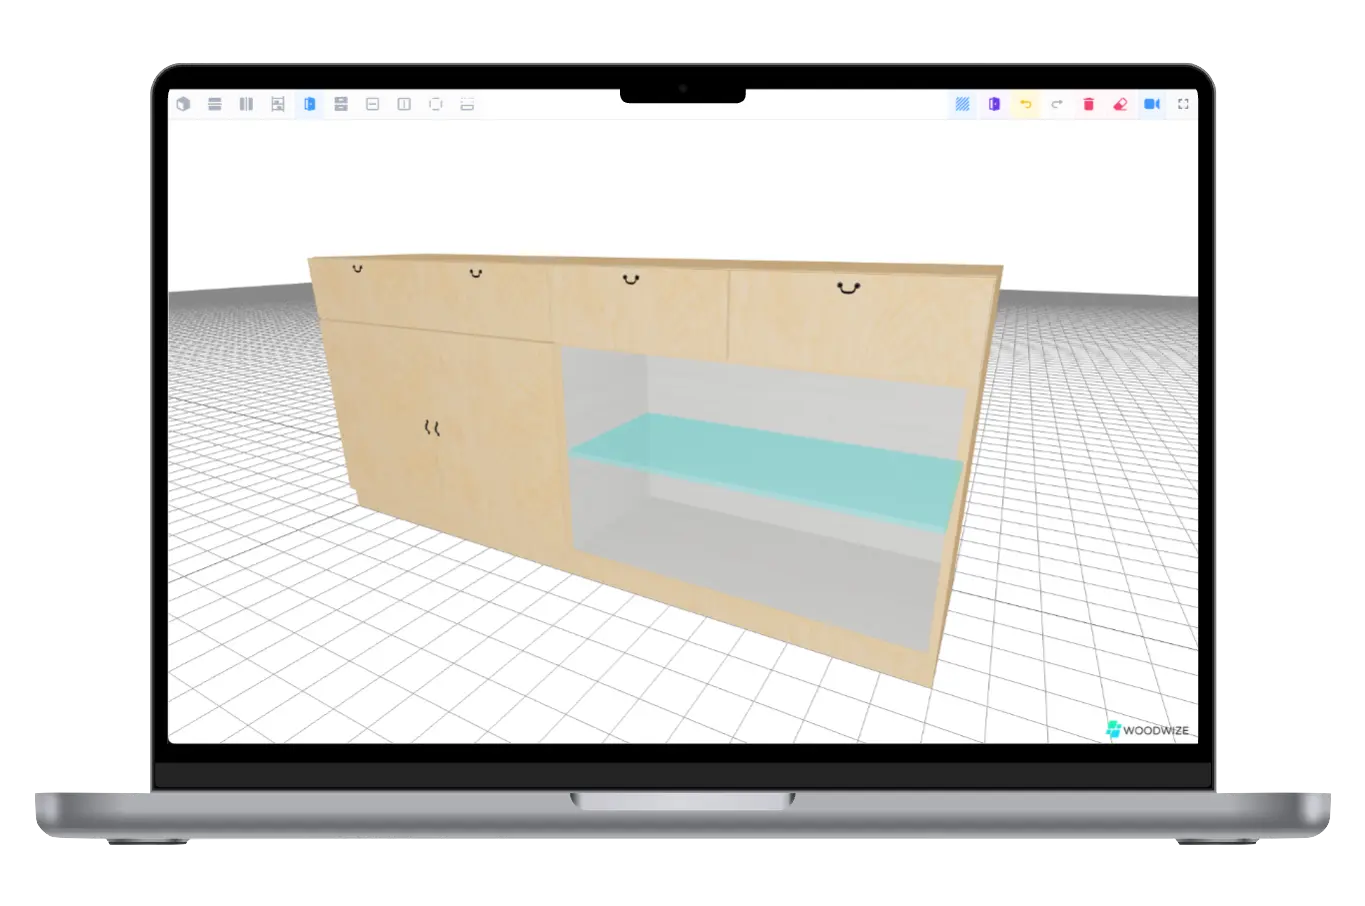The height and width of the screenshot is (906, 1365).
Task: Select the drawers tool
Action: tap(340, 104)
